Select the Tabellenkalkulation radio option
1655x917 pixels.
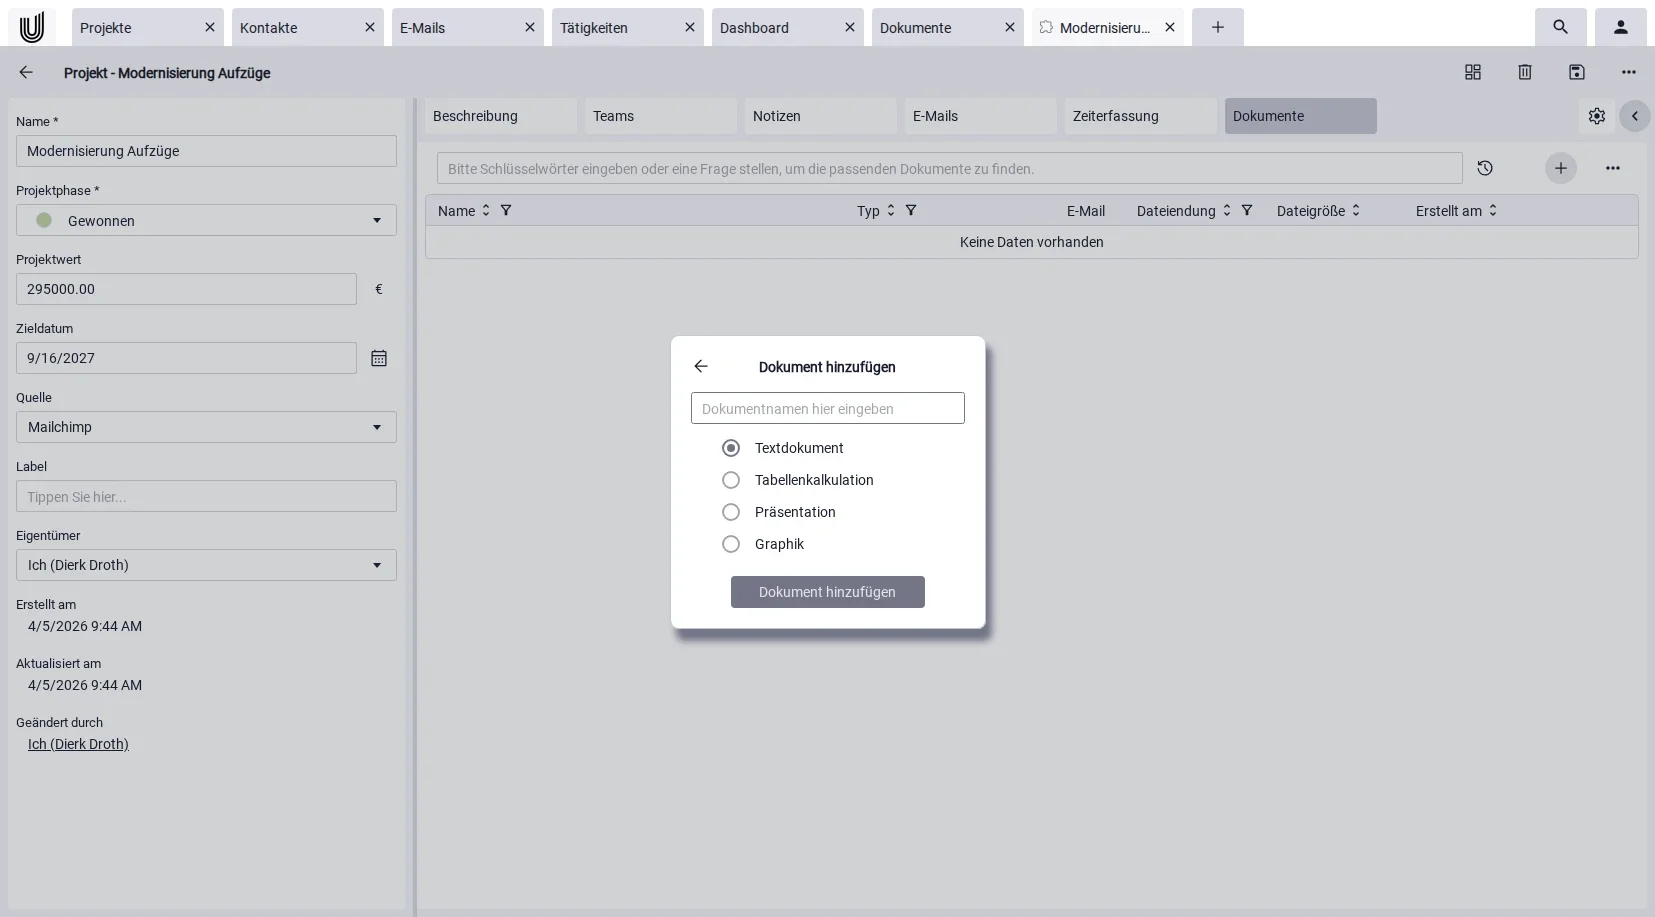point(731,480)
